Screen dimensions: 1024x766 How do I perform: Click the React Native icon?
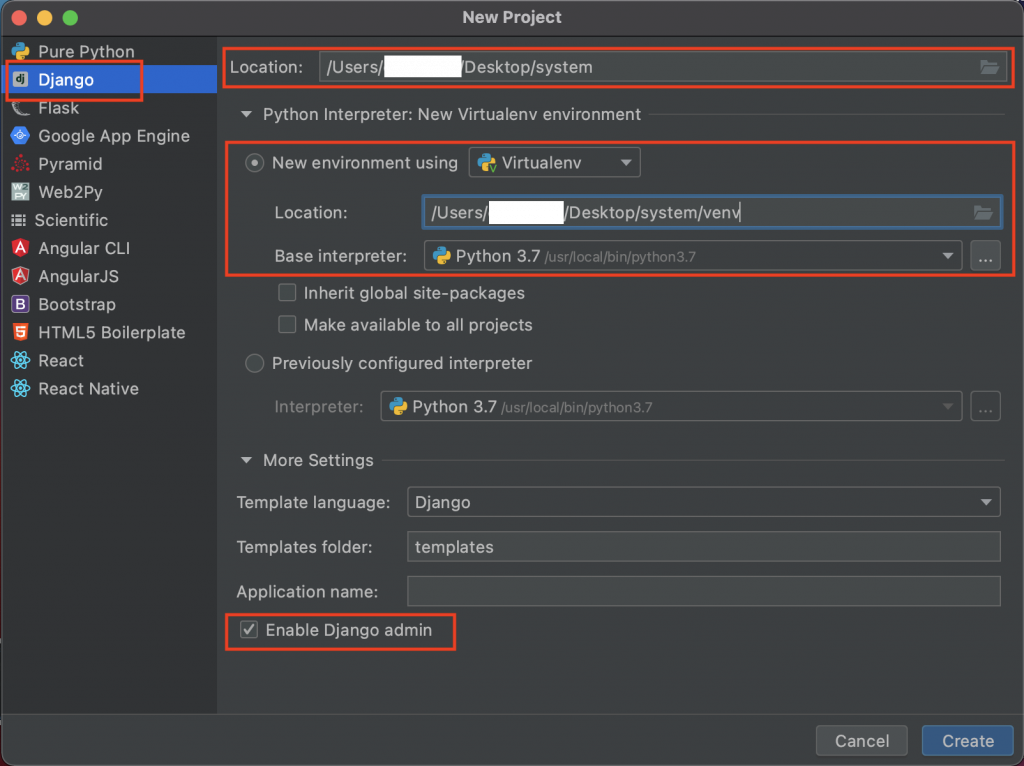20,389
